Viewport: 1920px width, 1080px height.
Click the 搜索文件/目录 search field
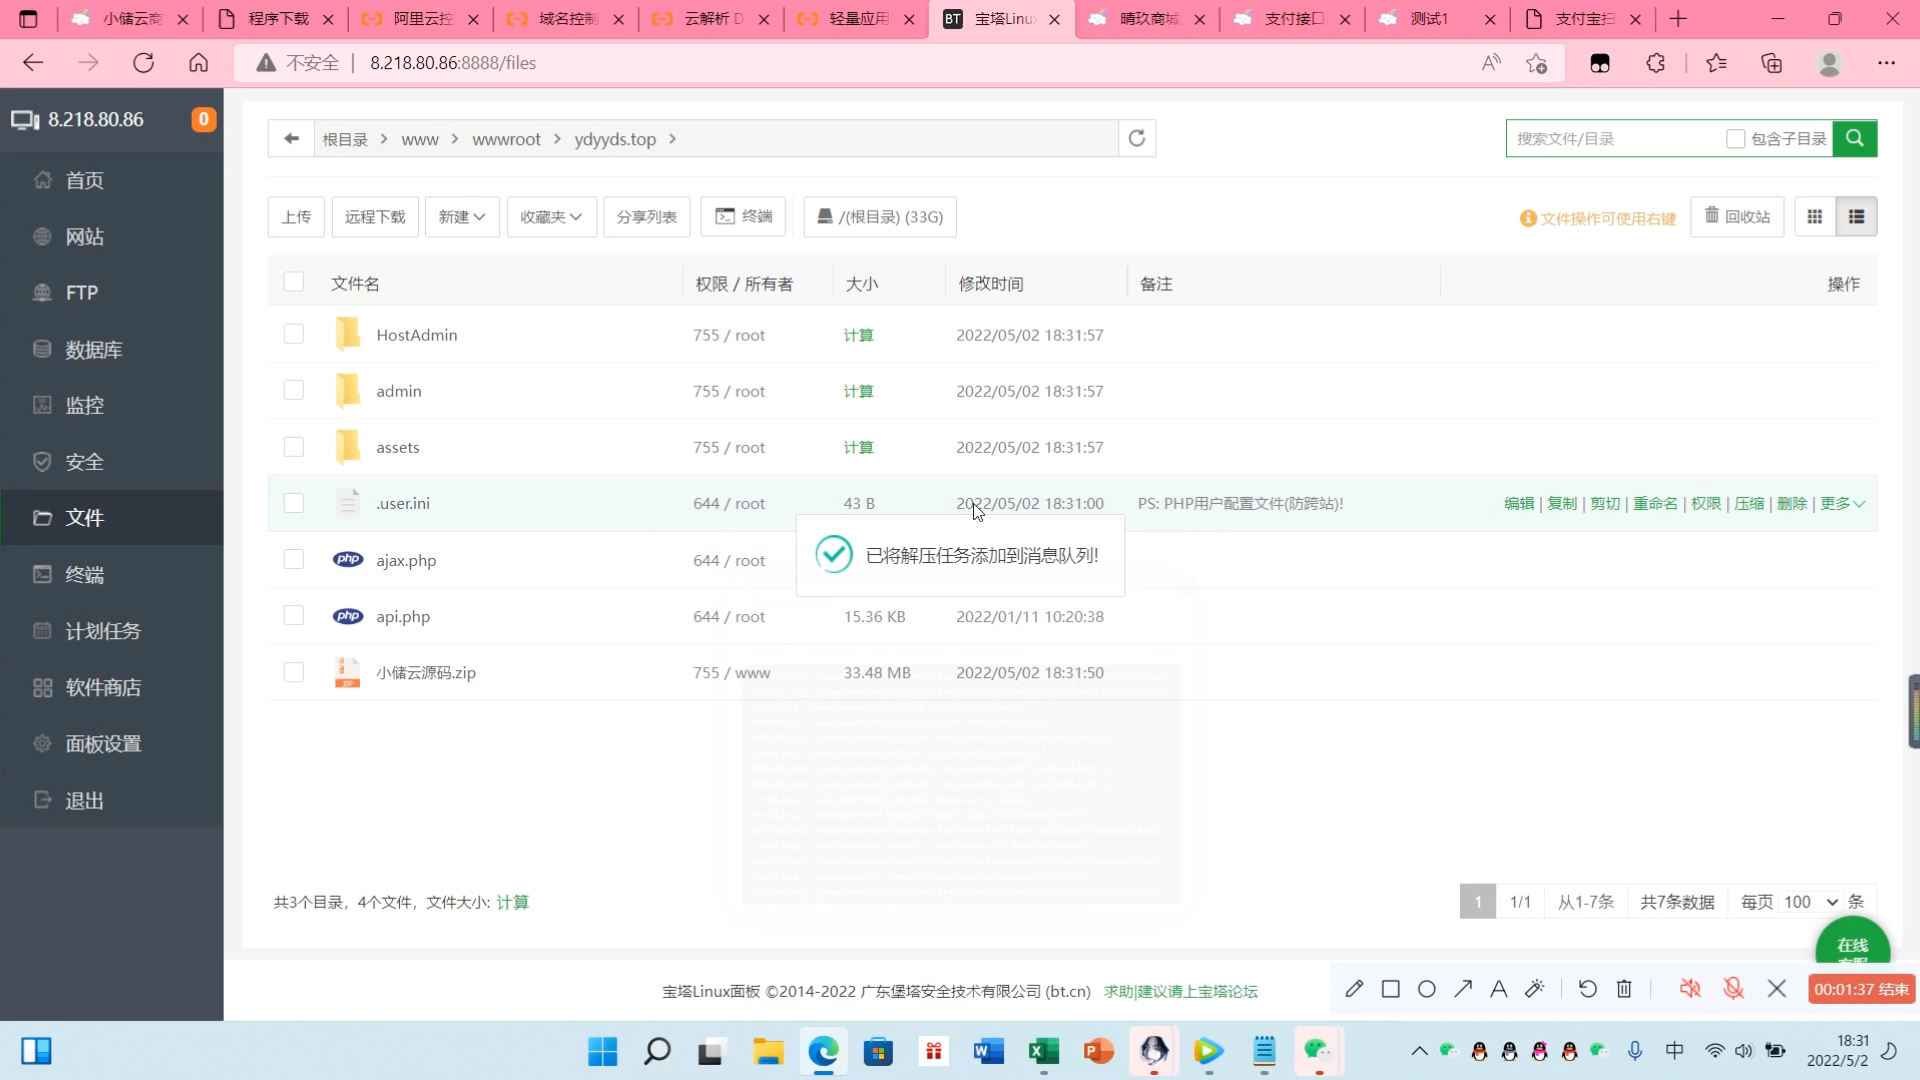coord(1615,139)
